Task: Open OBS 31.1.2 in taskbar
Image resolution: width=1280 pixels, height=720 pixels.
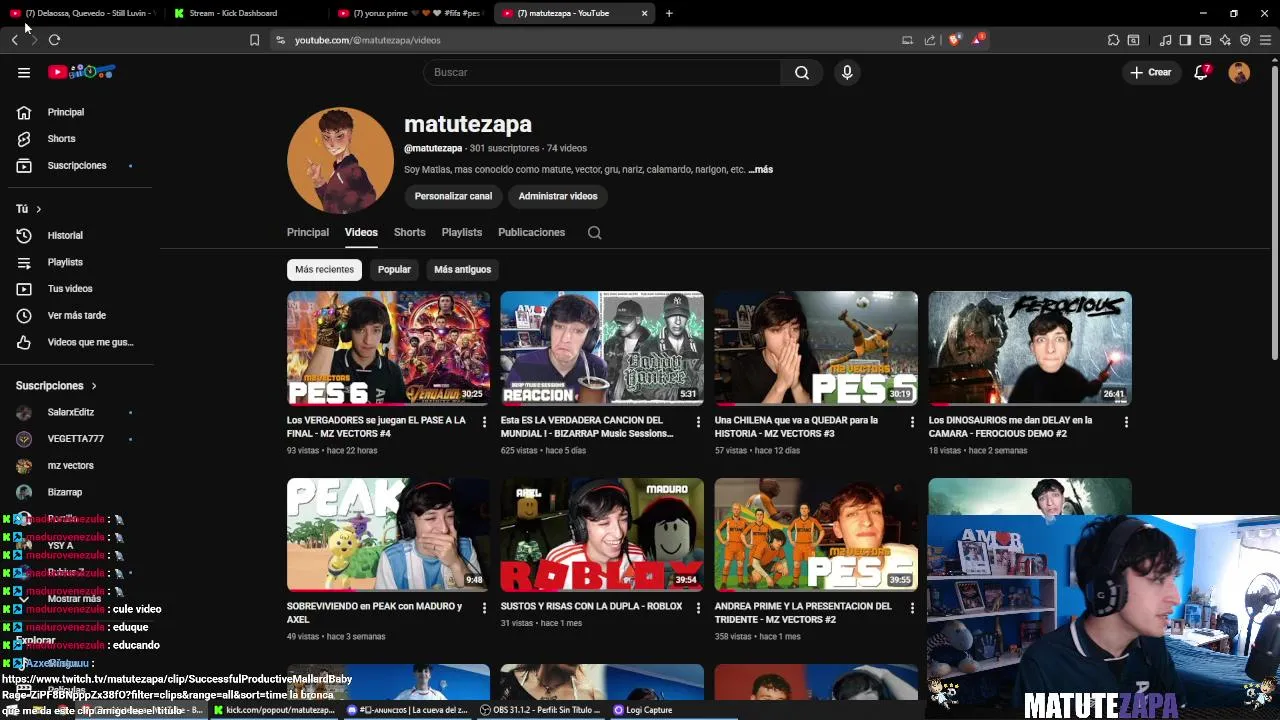Action: (540, 710)
